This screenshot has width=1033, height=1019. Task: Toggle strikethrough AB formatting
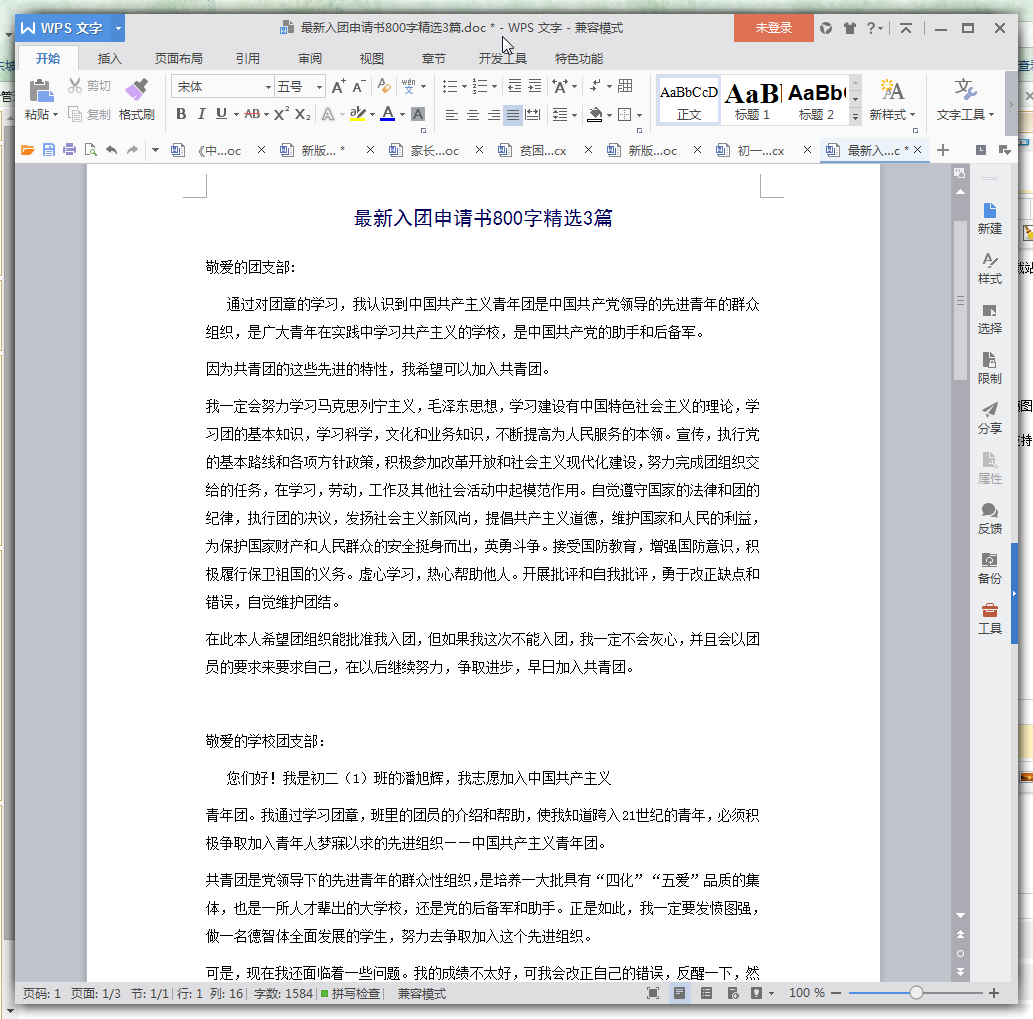[252, 114]
